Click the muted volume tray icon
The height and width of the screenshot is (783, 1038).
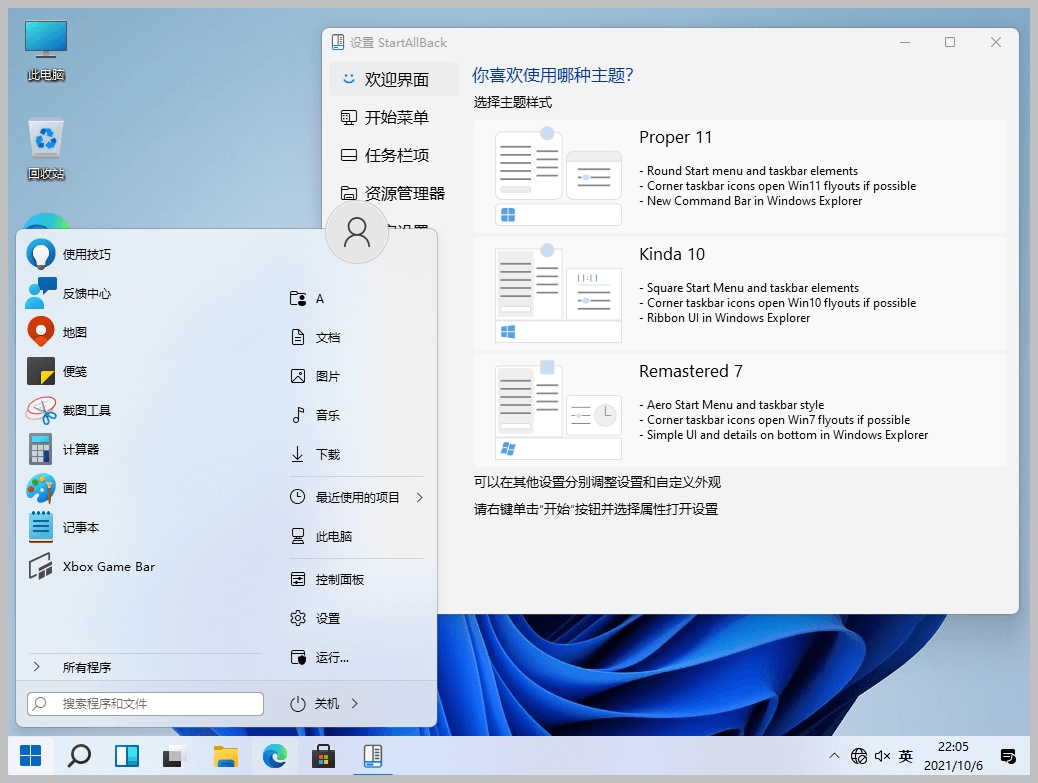click(x=882, y=755)
